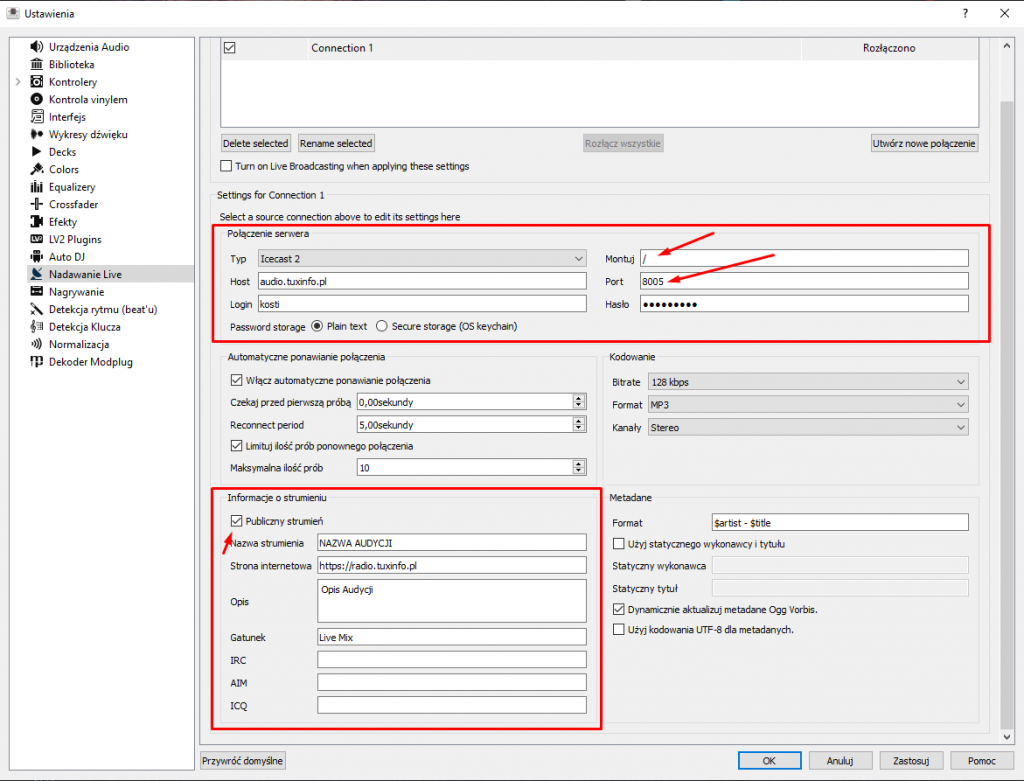Click the Biblioteka library icon
The width and height of the screenshot is (1024, 781).
tap(37, 64)
